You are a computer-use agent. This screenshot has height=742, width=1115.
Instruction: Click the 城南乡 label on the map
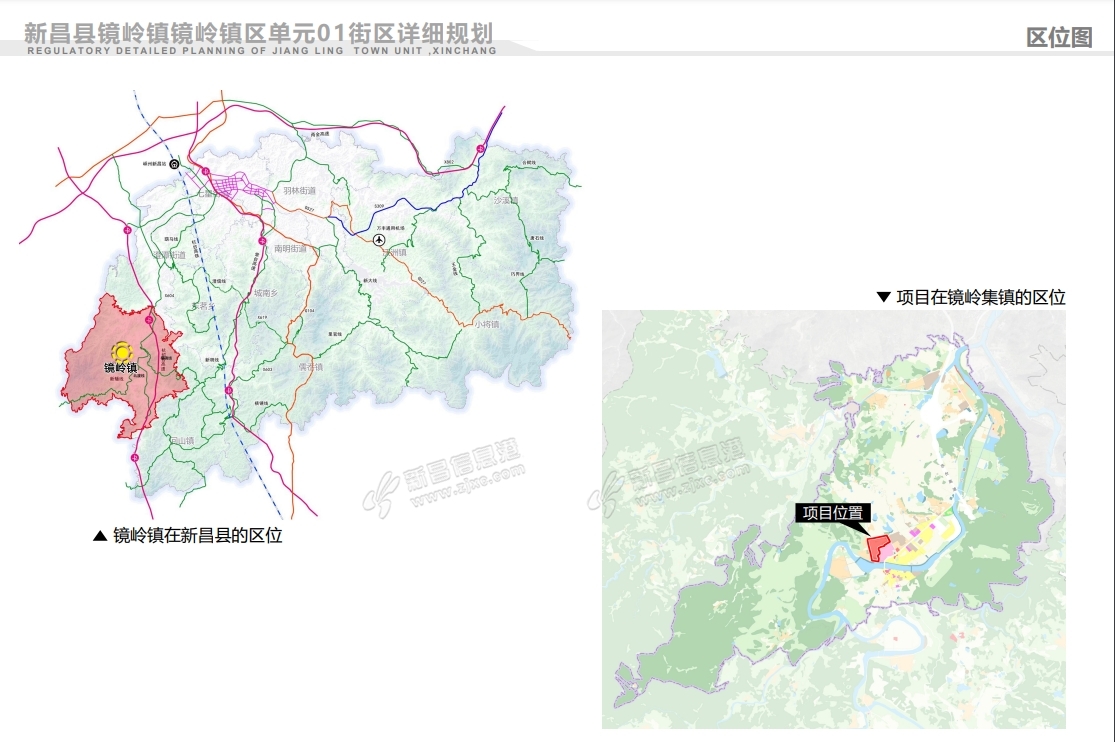click(x=268, y=294)
